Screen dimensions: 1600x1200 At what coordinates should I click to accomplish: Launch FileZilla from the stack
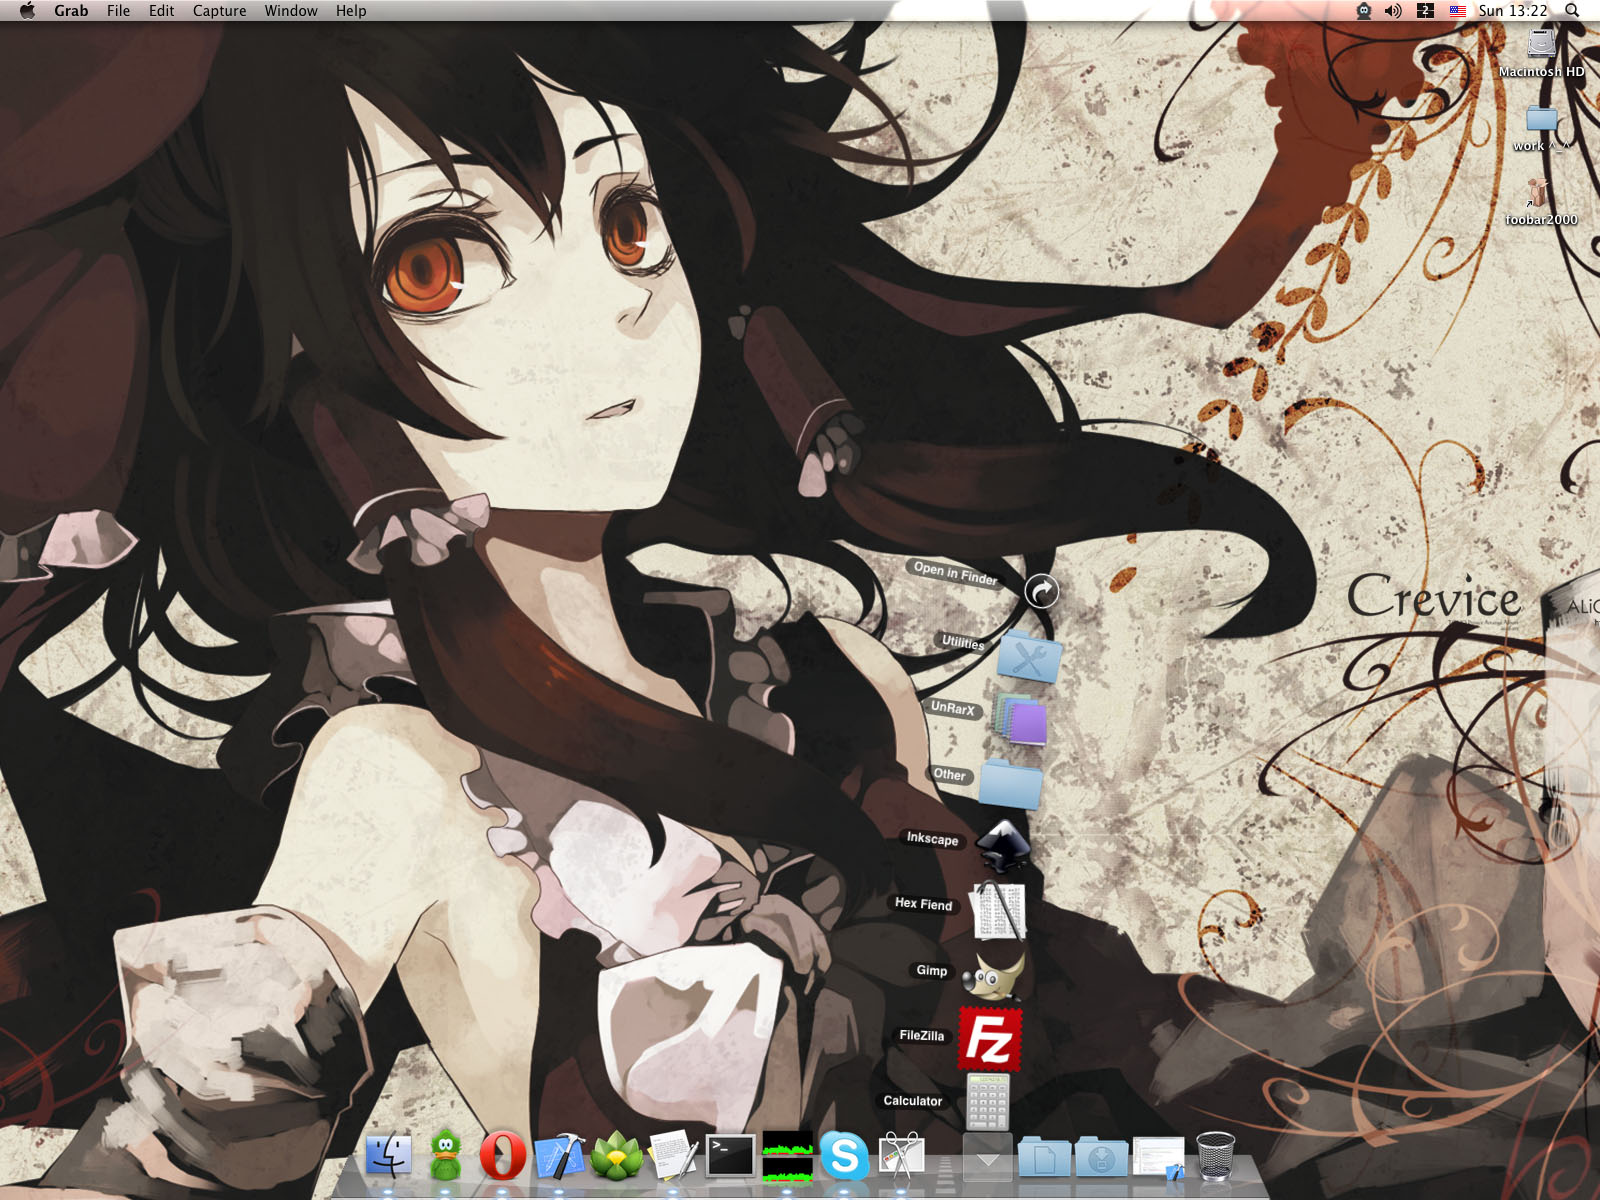tap(989, 1039)
